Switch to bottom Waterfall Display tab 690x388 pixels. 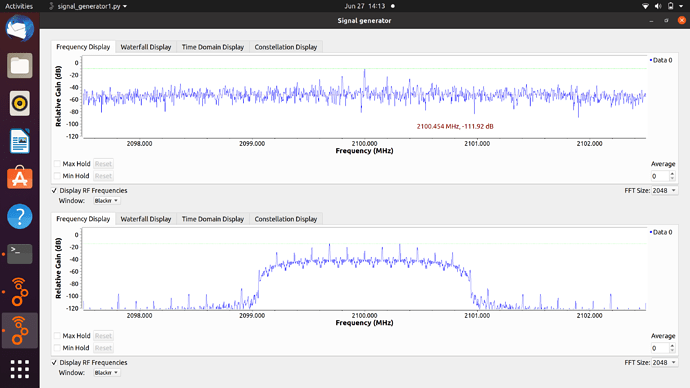click(x=146, y=219)
